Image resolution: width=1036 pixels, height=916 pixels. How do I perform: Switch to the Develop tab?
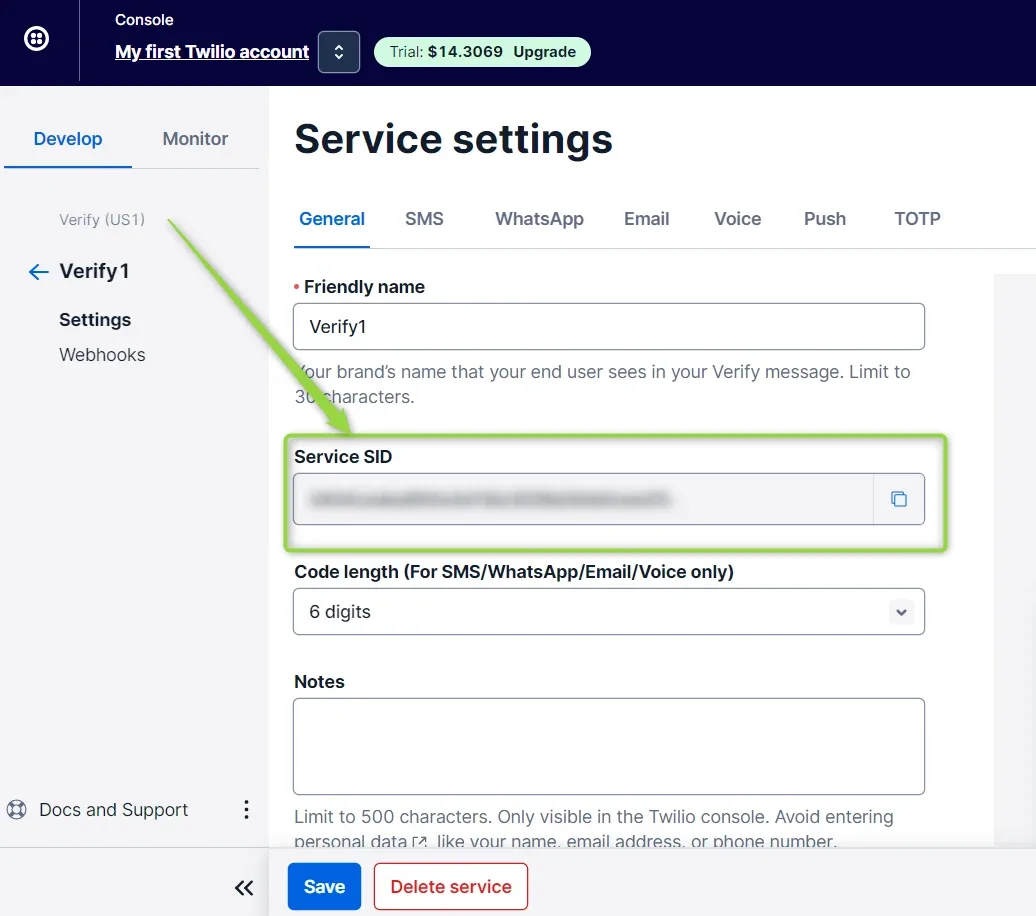pyautogui.click(x=68, y=139)
